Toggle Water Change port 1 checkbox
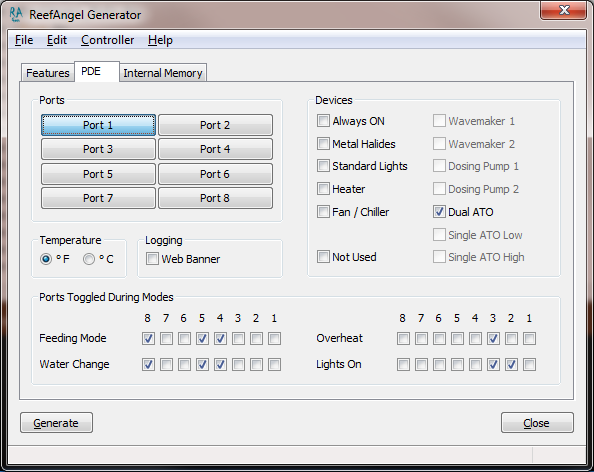Screen dimensions: 594x472 [274, 364]
